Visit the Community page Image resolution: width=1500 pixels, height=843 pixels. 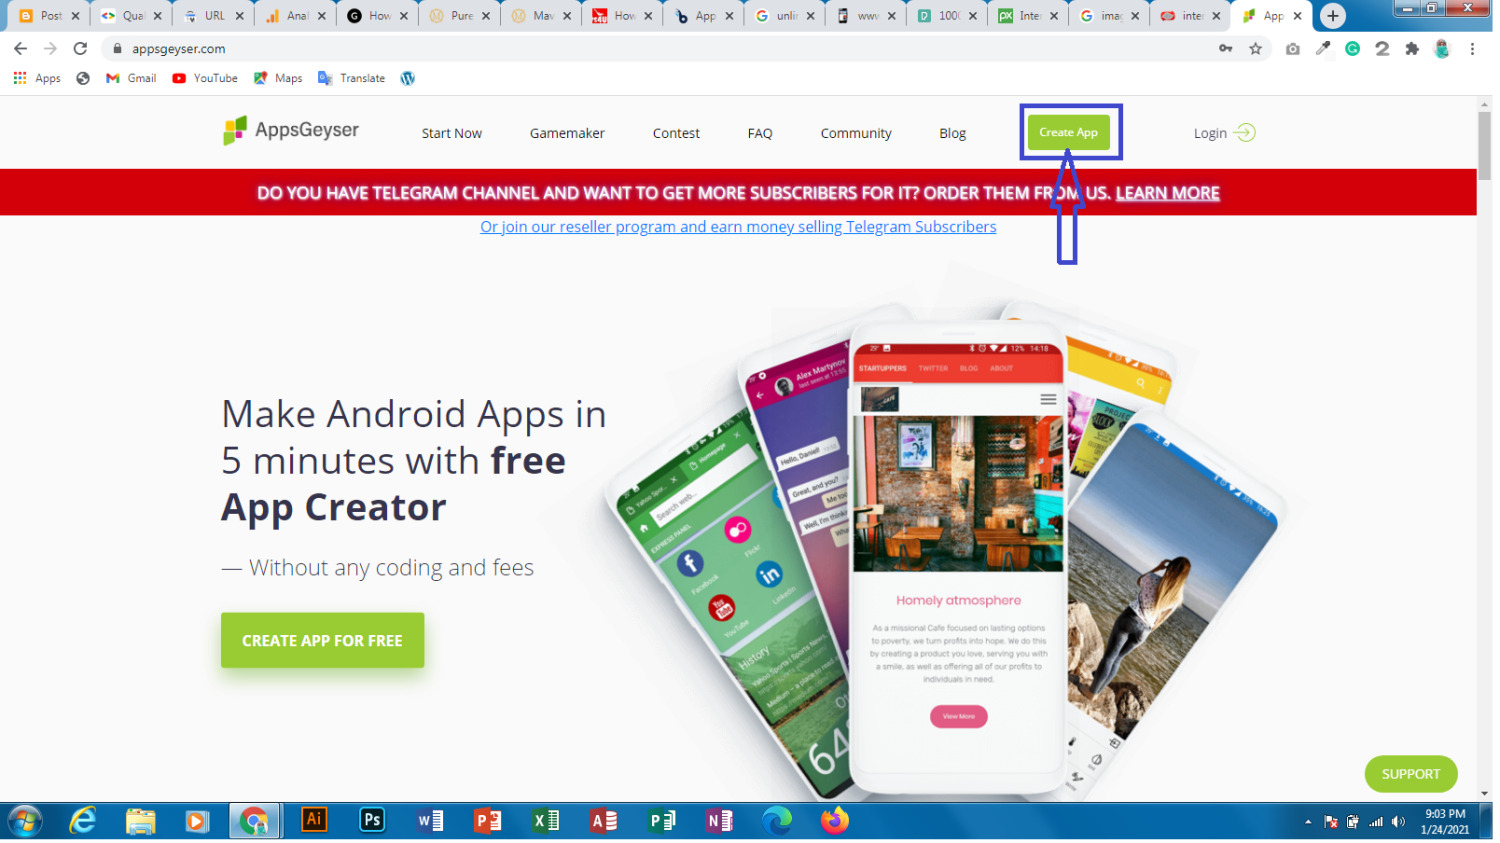856,133
